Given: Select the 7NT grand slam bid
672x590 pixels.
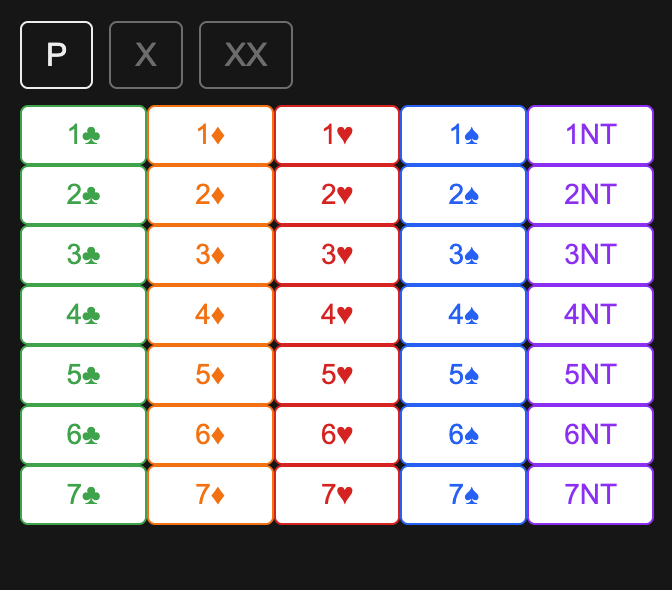Looking at the screenshot, I should click(x=590, y=495).
